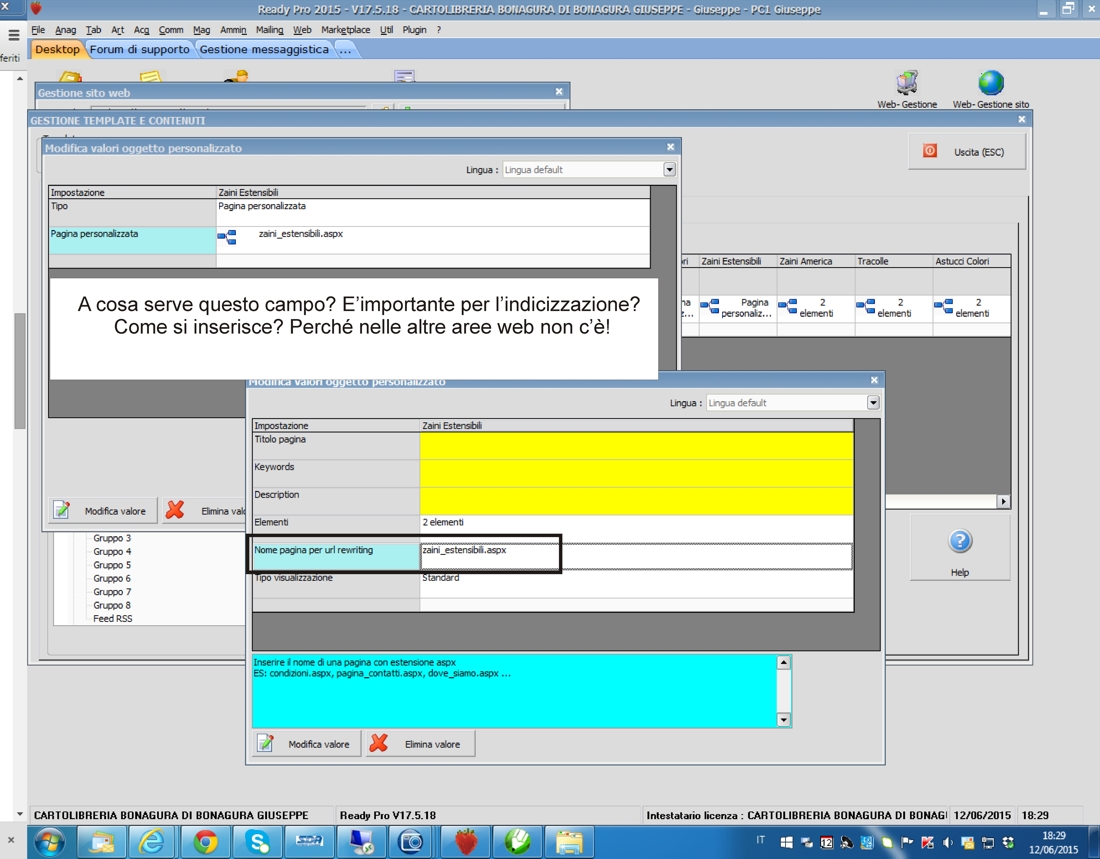The height and width of the screenshot is (859, 1100).
Task: Click the red icon on Uscita (ESC)
Action: point(930,151)
